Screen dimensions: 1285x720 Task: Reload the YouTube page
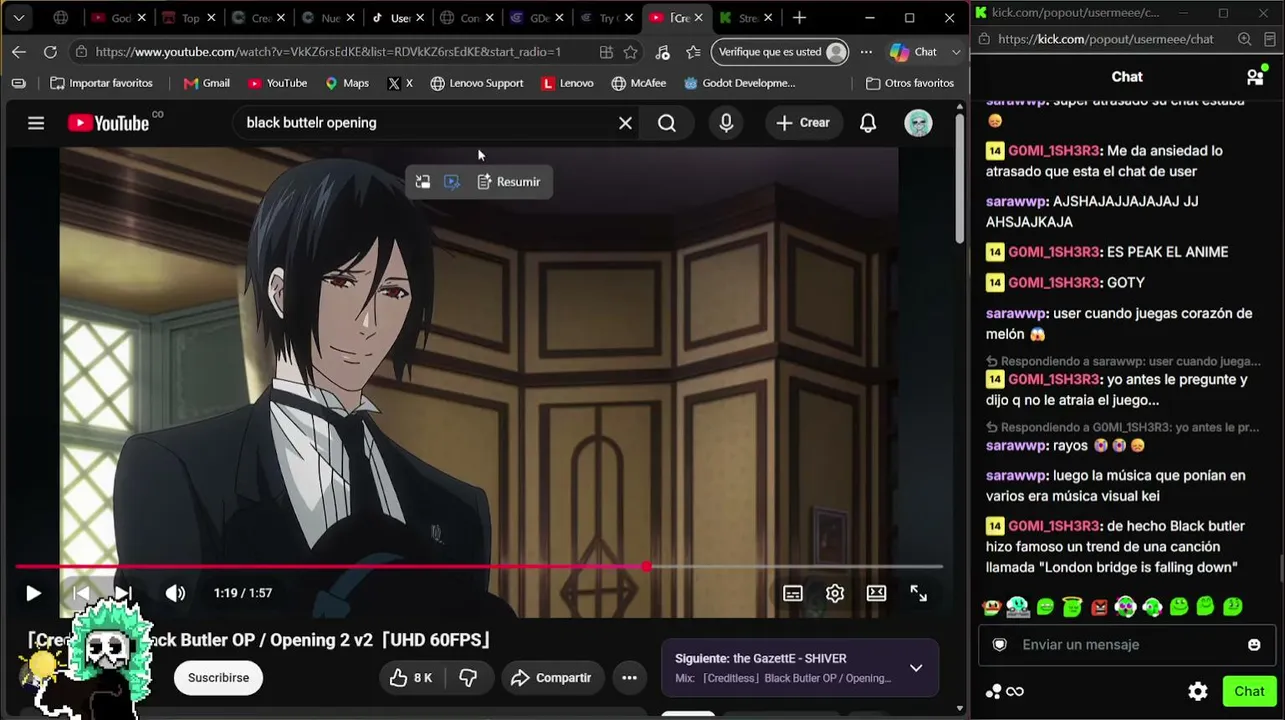50,52
